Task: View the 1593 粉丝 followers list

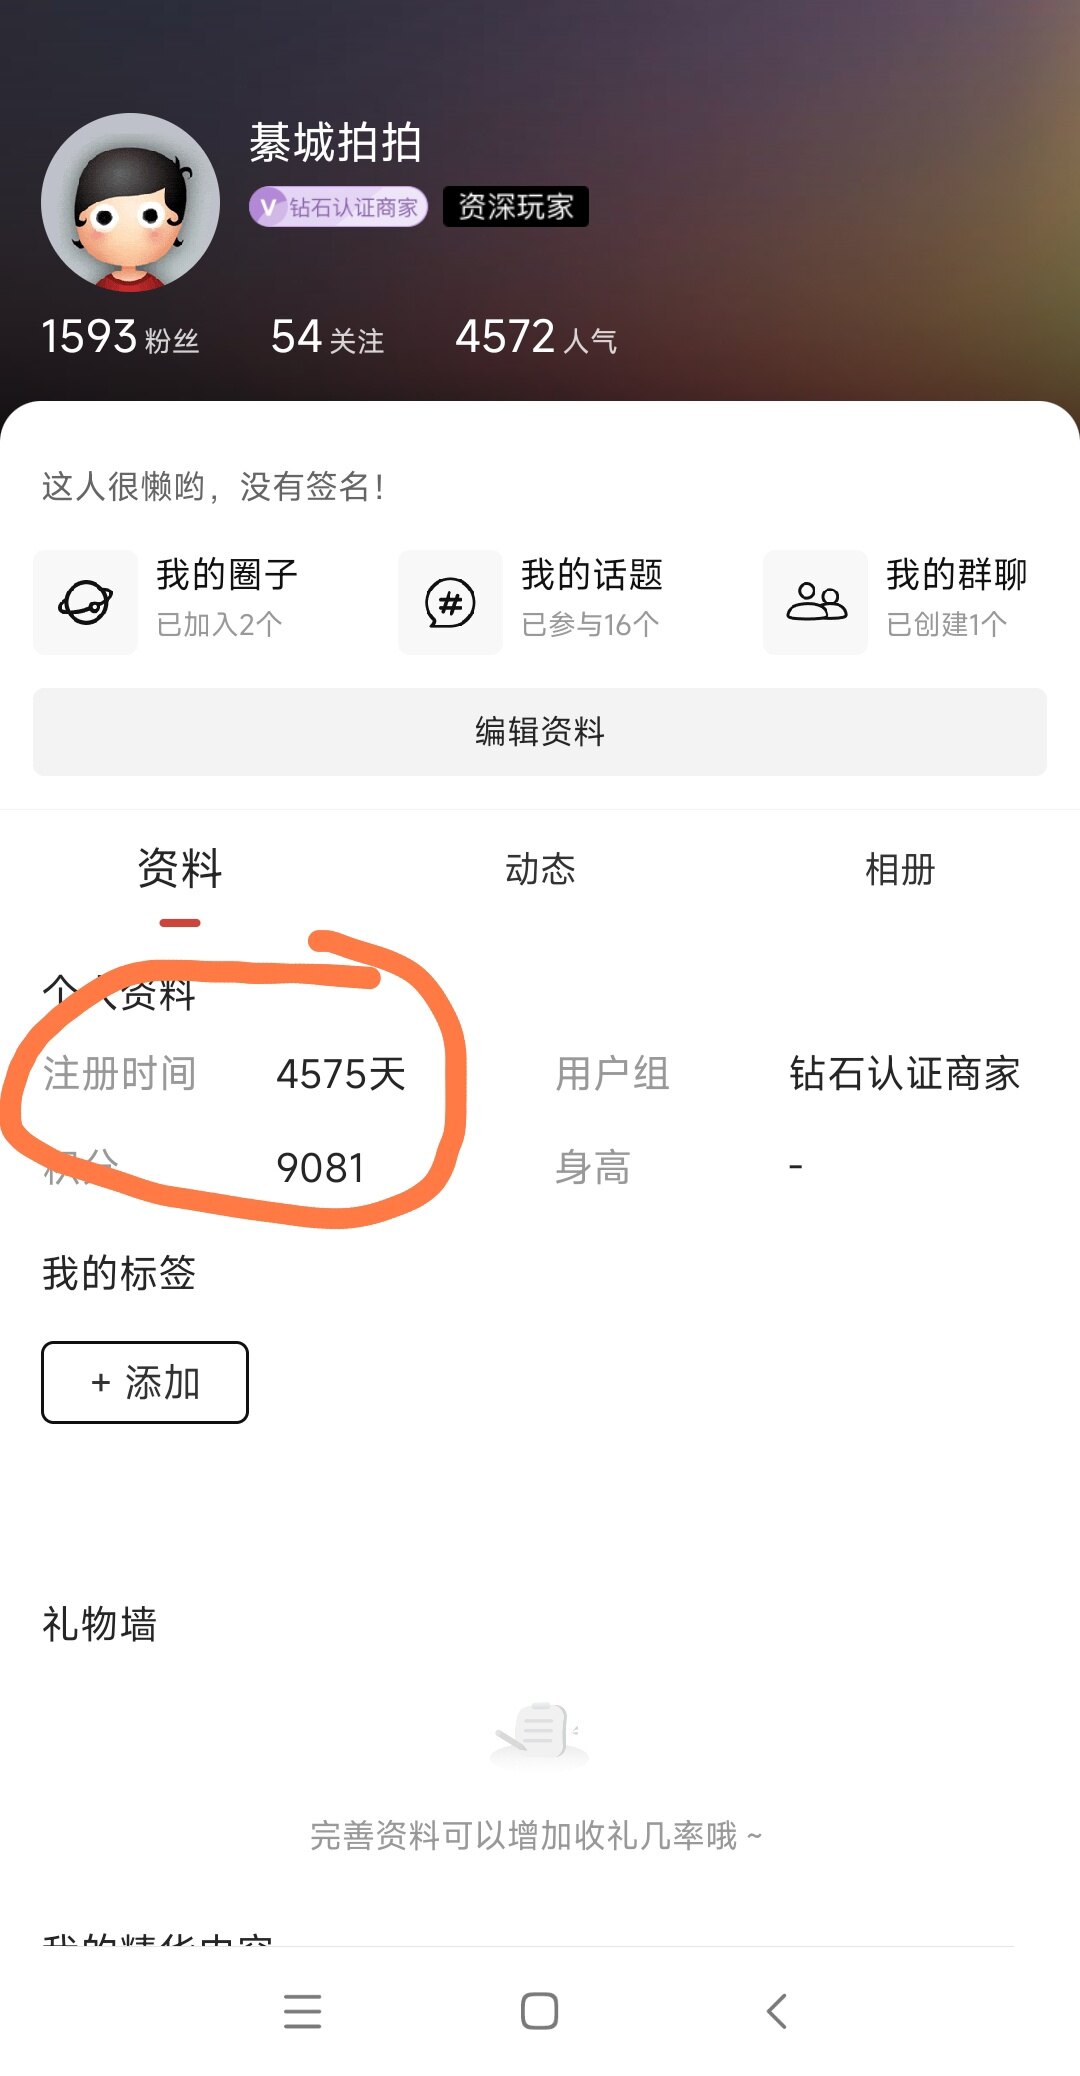Action: click(x=120, y=337)
